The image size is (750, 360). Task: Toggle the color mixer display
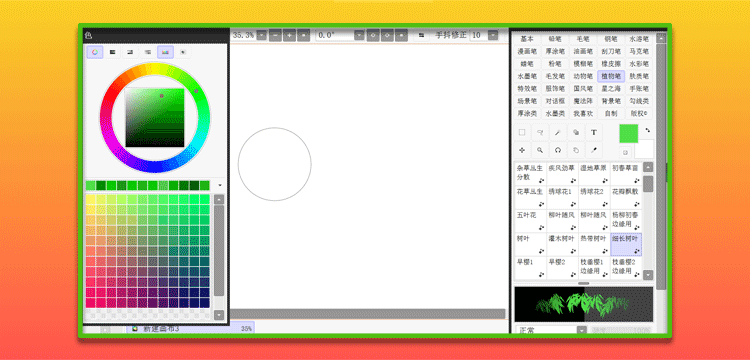[x=148, y=52]
